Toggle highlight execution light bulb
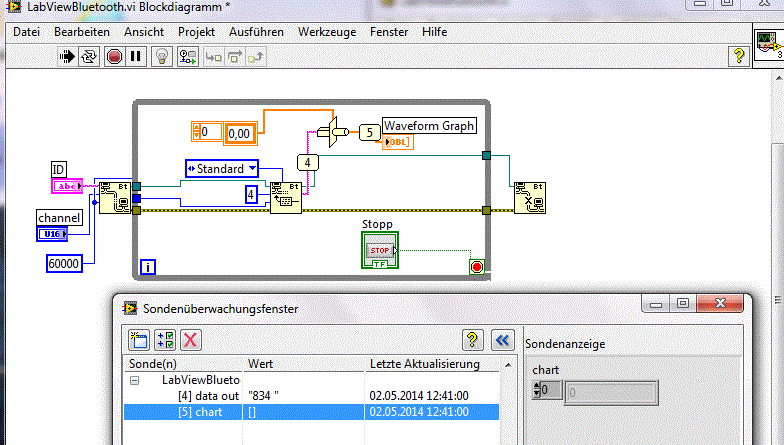Screen dimensions: 784x445 pyautogui.click(x=162, y=56)
